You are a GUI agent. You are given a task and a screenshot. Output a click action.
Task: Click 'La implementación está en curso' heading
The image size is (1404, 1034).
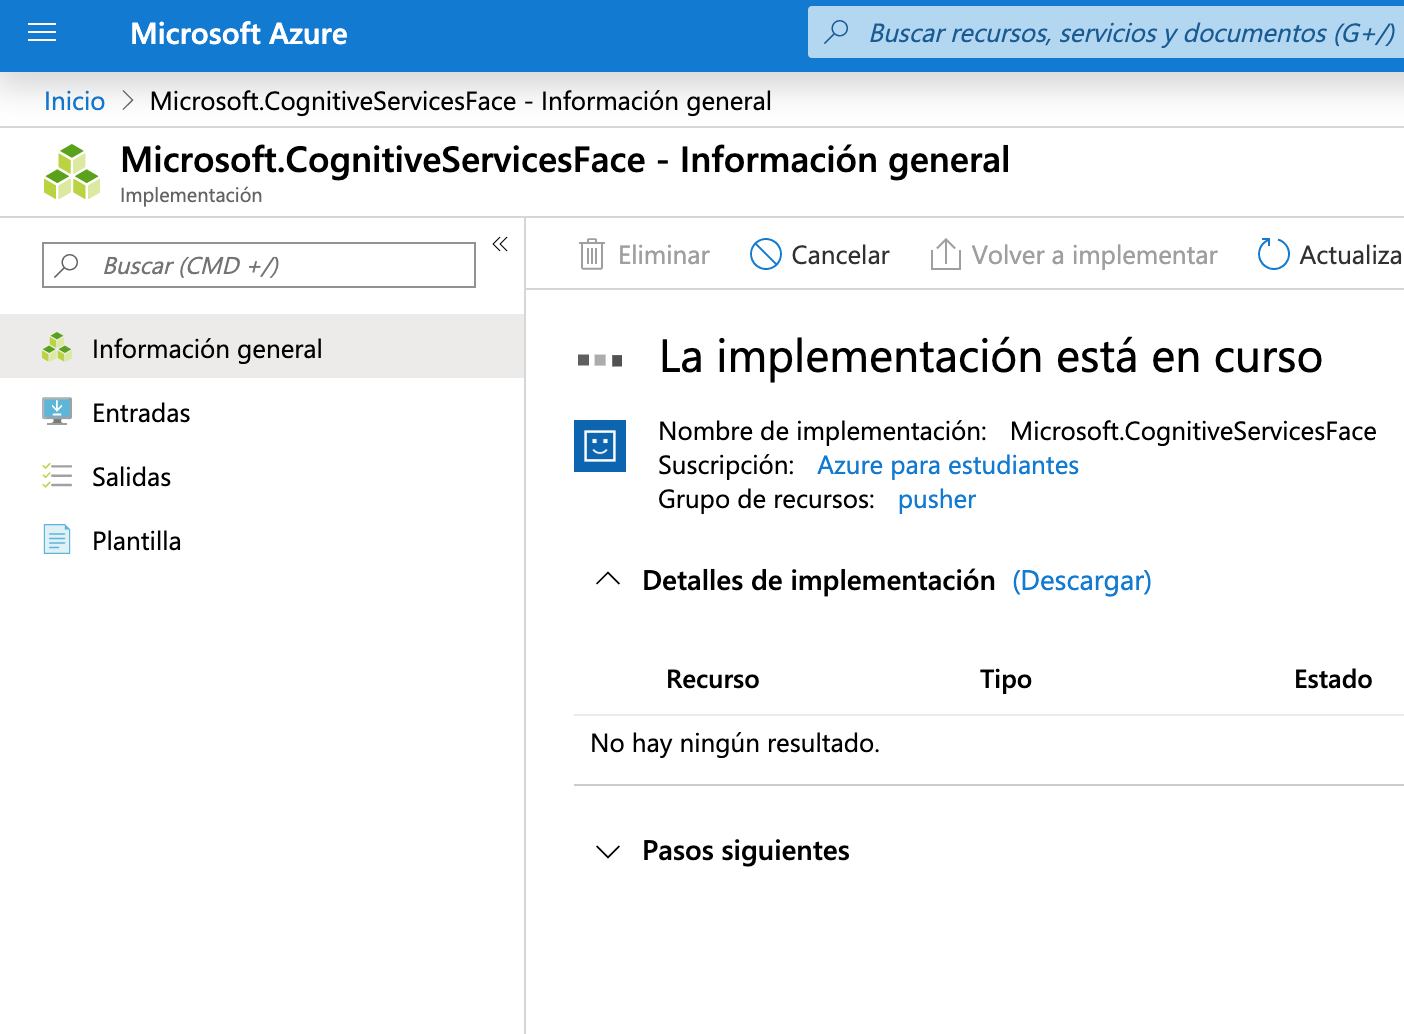point(990,356)
